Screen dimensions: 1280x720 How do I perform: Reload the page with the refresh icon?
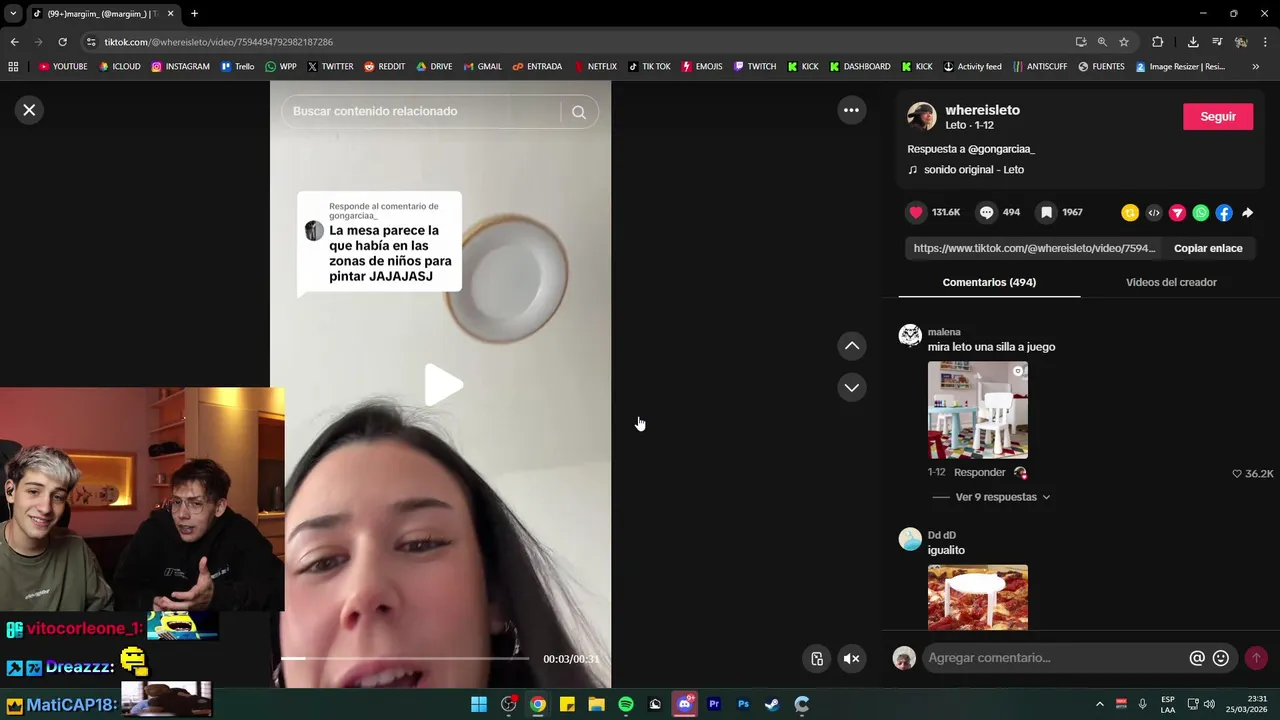point(62,42)
